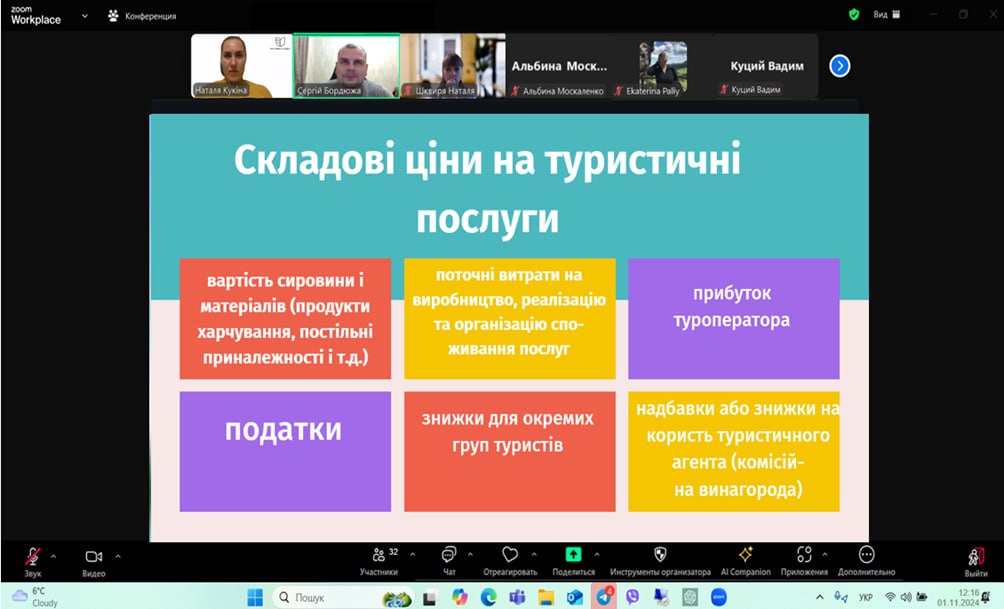This screenshot has width=1004, height=609.
Task: Expand audio options arrow next to Звук
Action: [53, 556]
